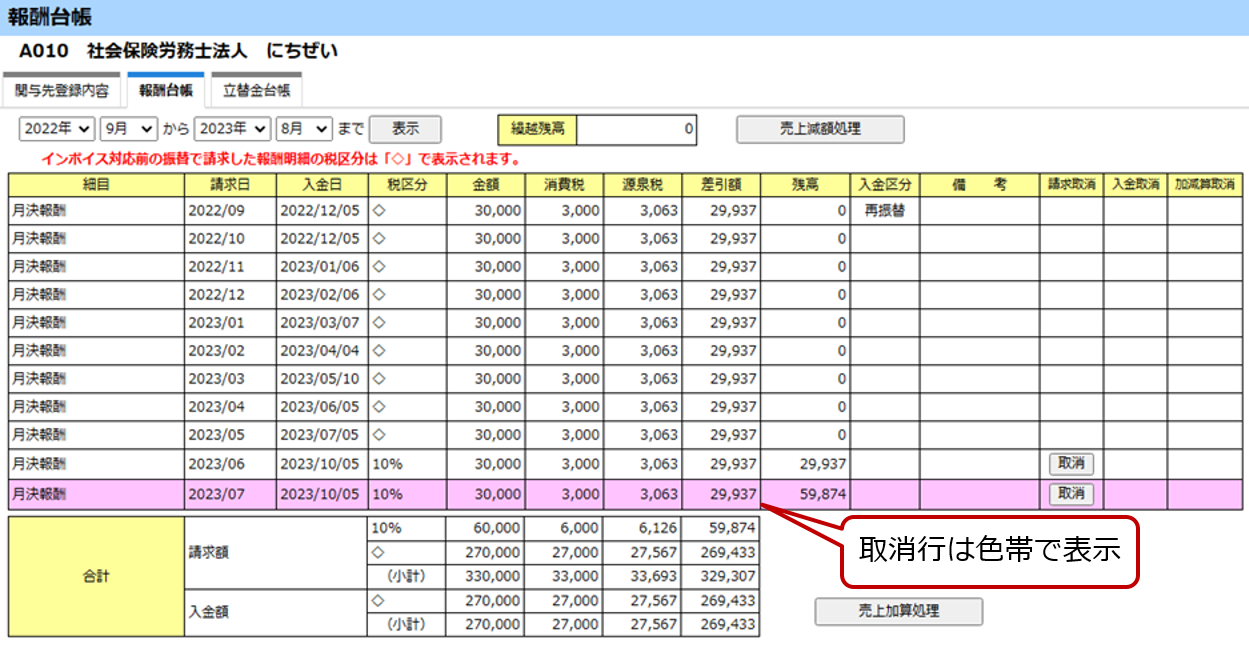Switch to the 報酬台帳 tab

(165, 91)
